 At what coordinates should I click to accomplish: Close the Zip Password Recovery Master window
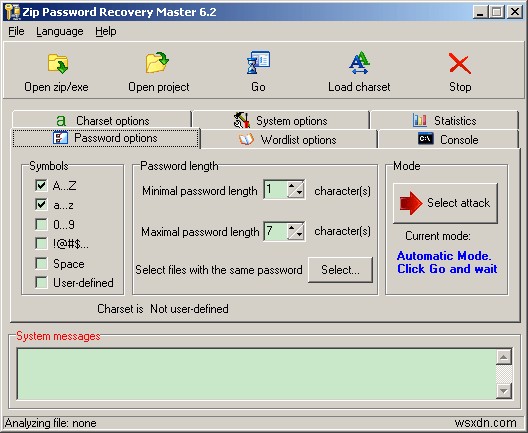point(515,12)
